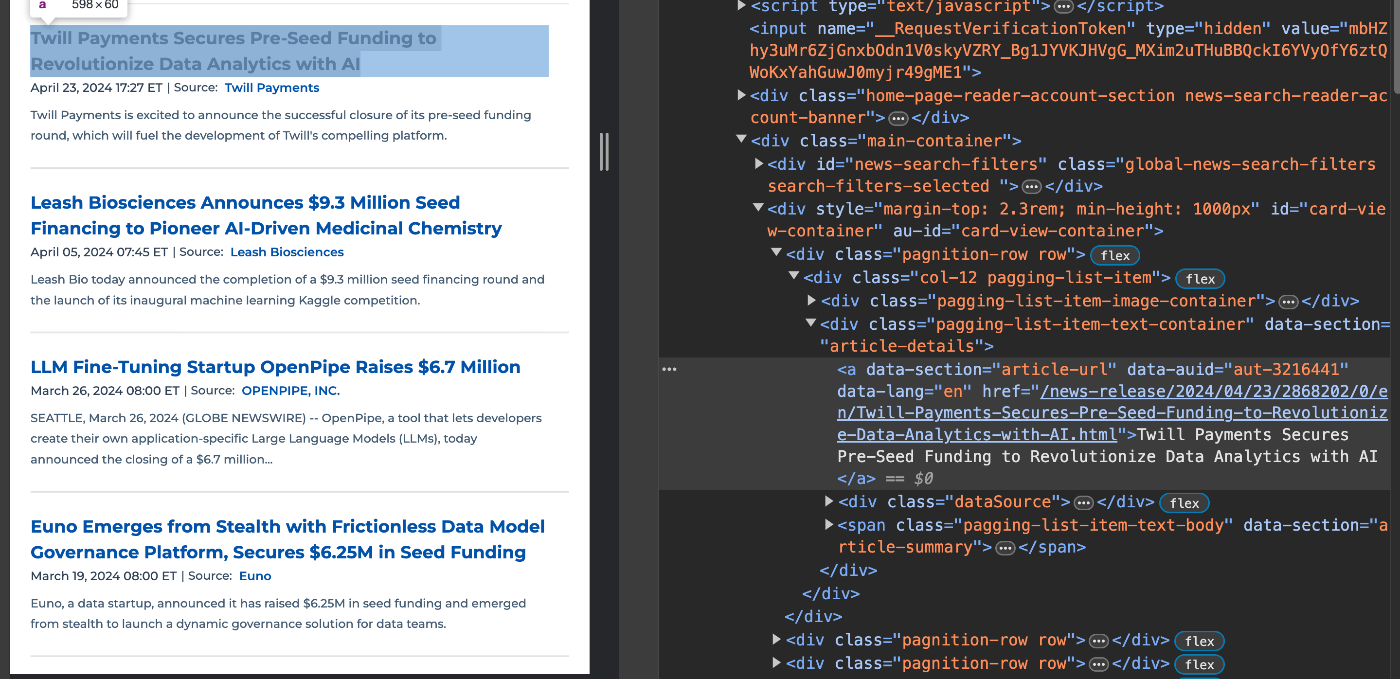Click the Leash Biosciences source link
The width and height of the screenshot is (1400, 679).
(x=287, y=252)
